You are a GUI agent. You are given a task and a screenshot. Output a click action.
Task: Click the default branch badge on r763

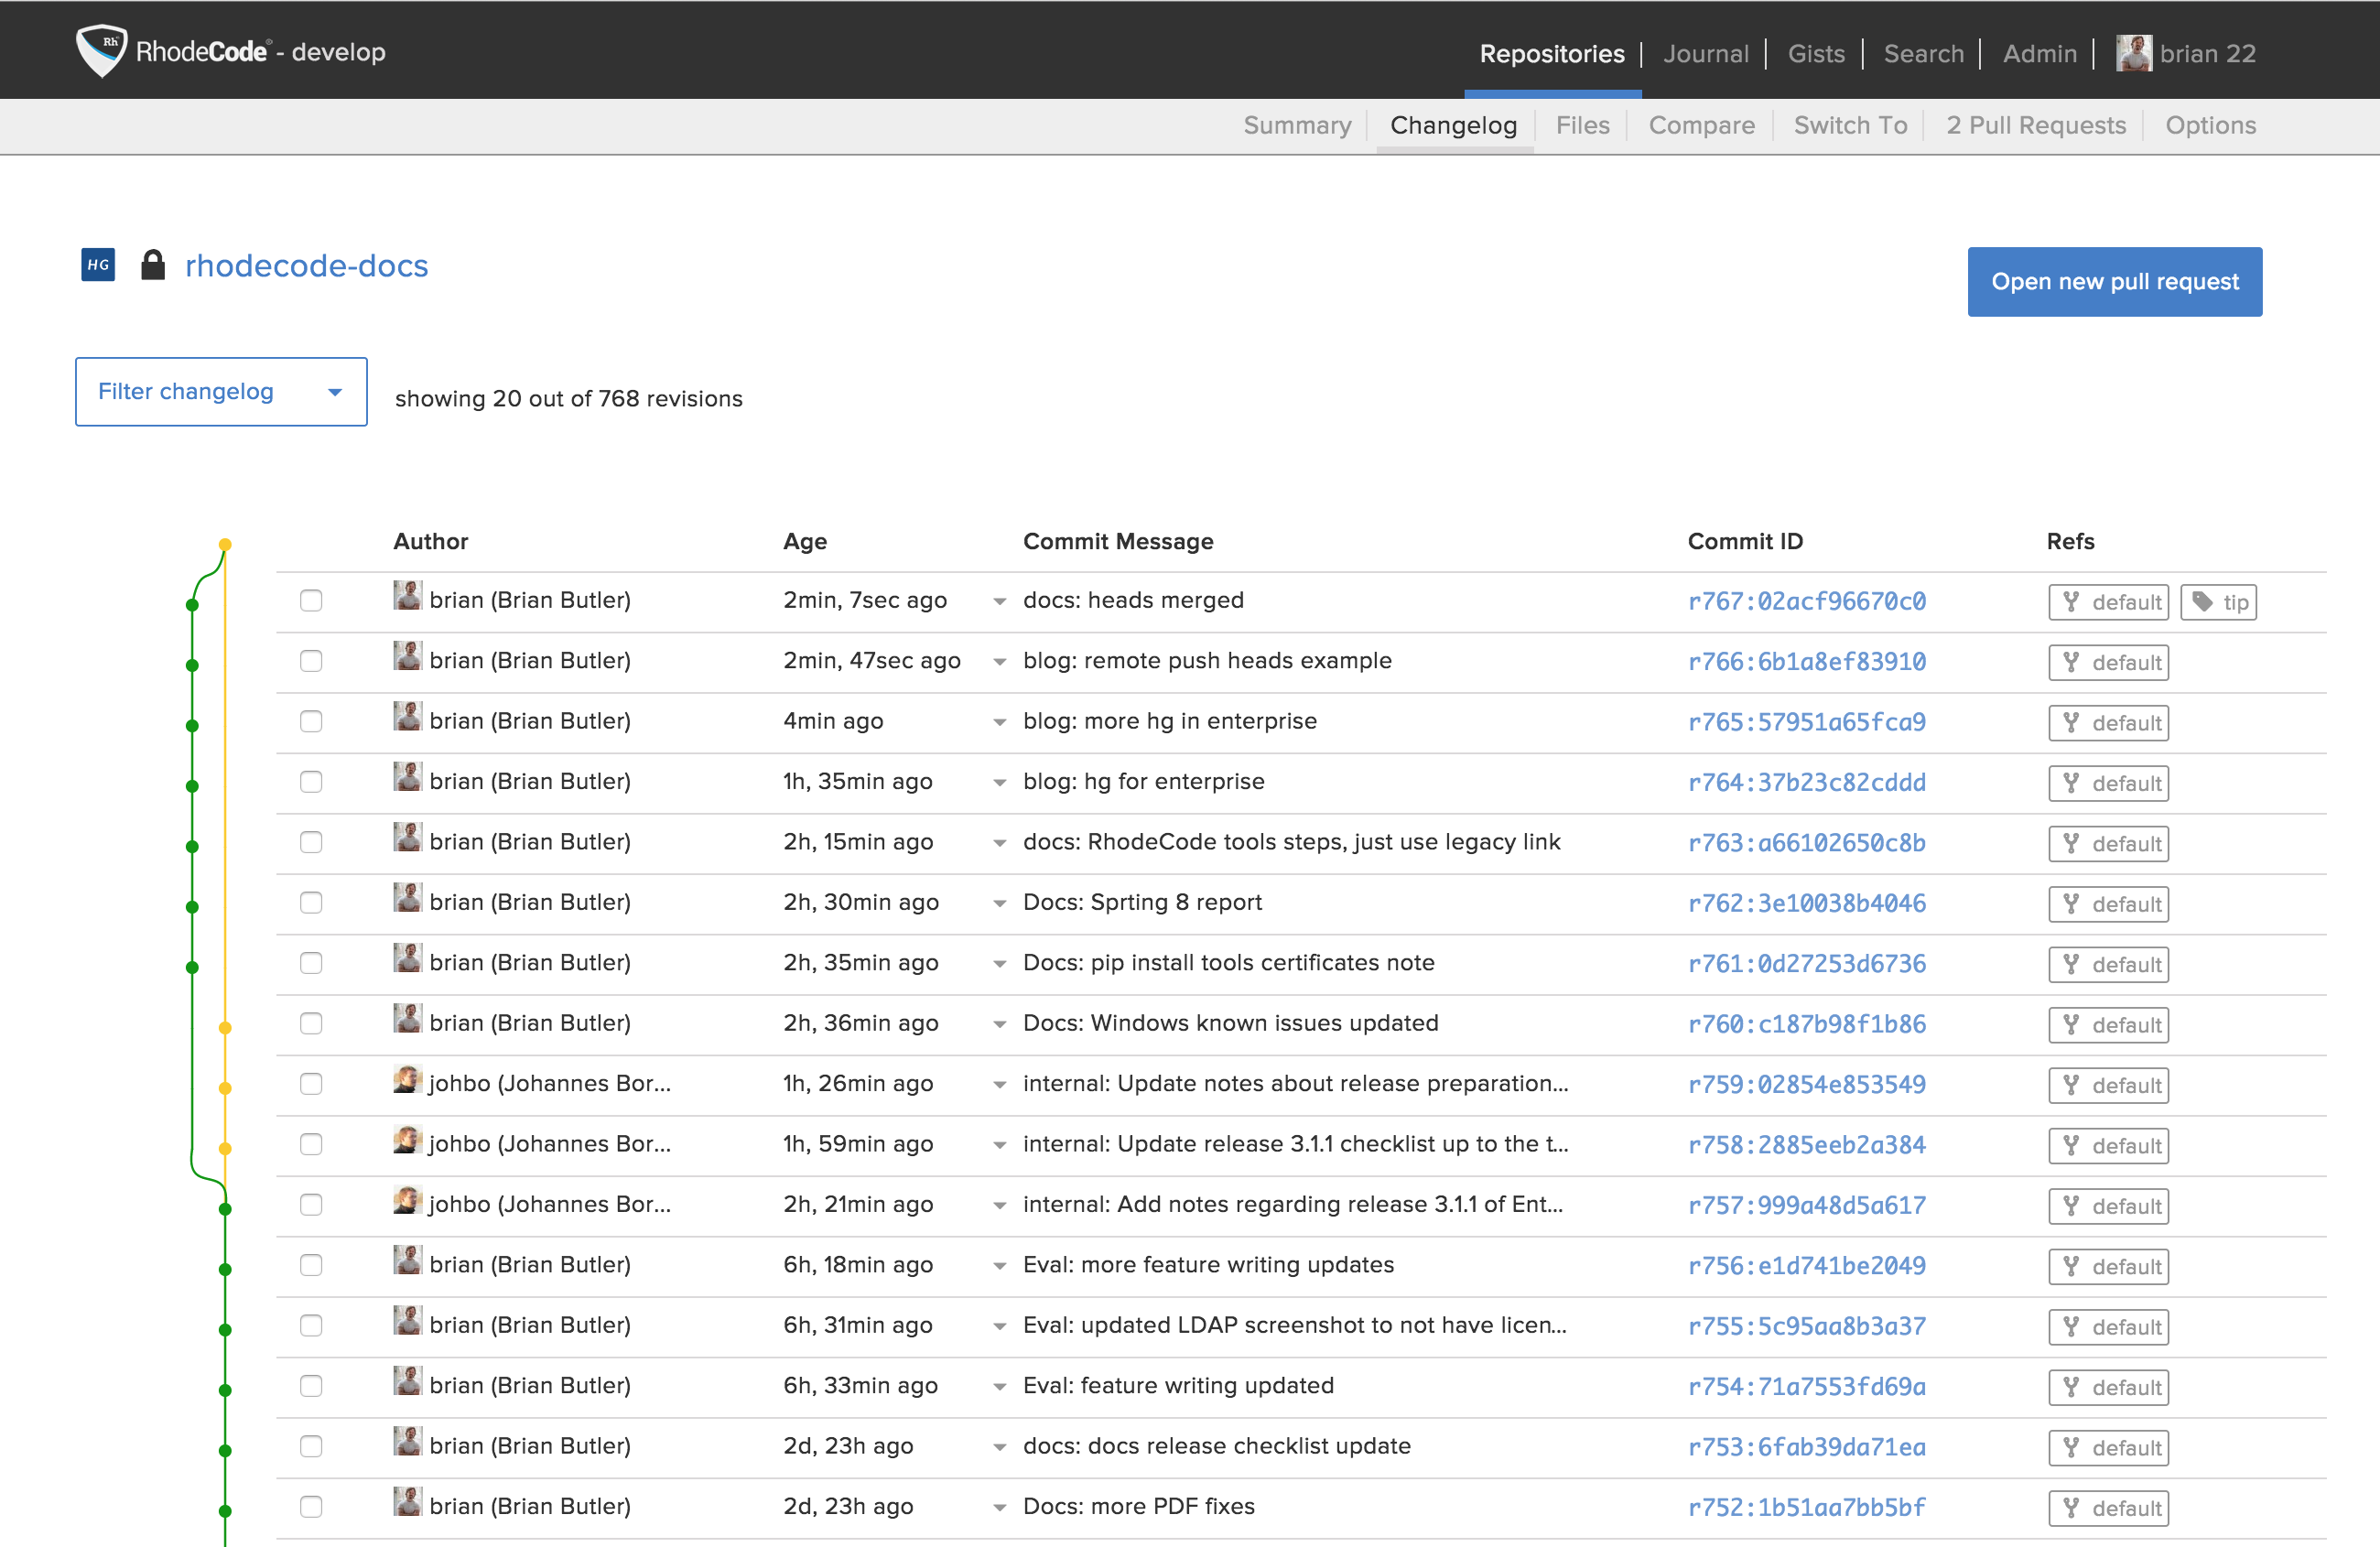coord(2108,844)
